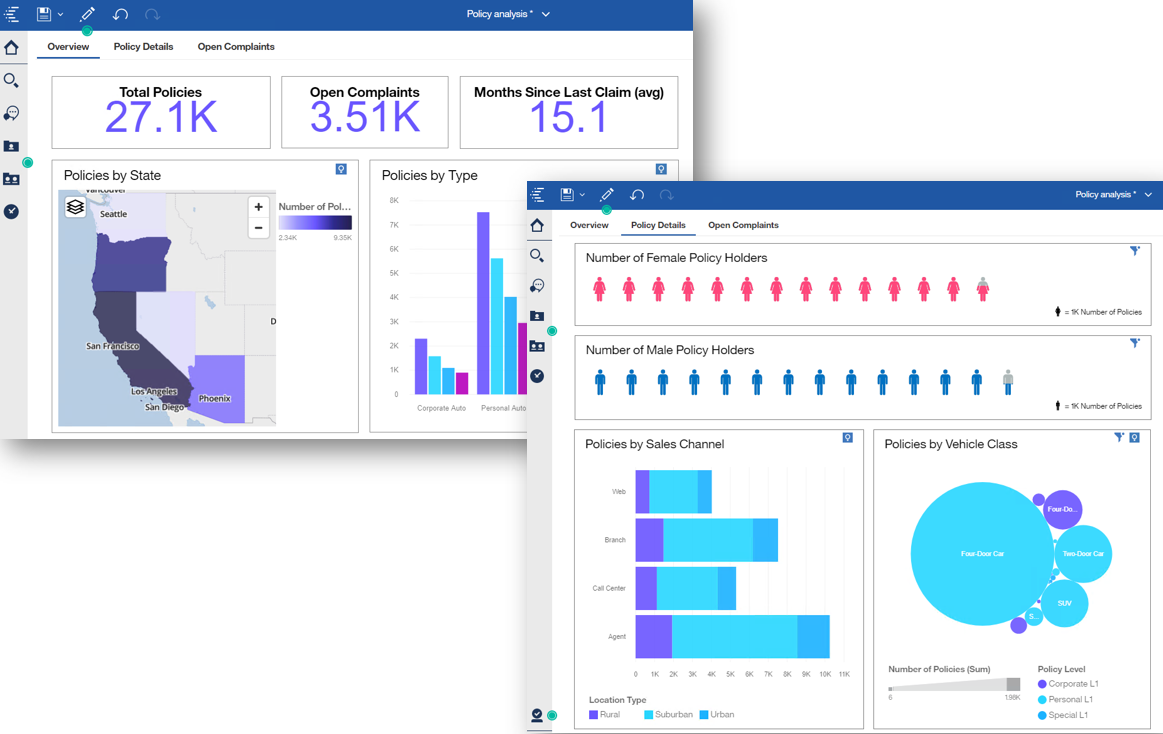Select the Web bar in Sales Channel chart
Screen dimensions: 1163x734
(673, 492)
